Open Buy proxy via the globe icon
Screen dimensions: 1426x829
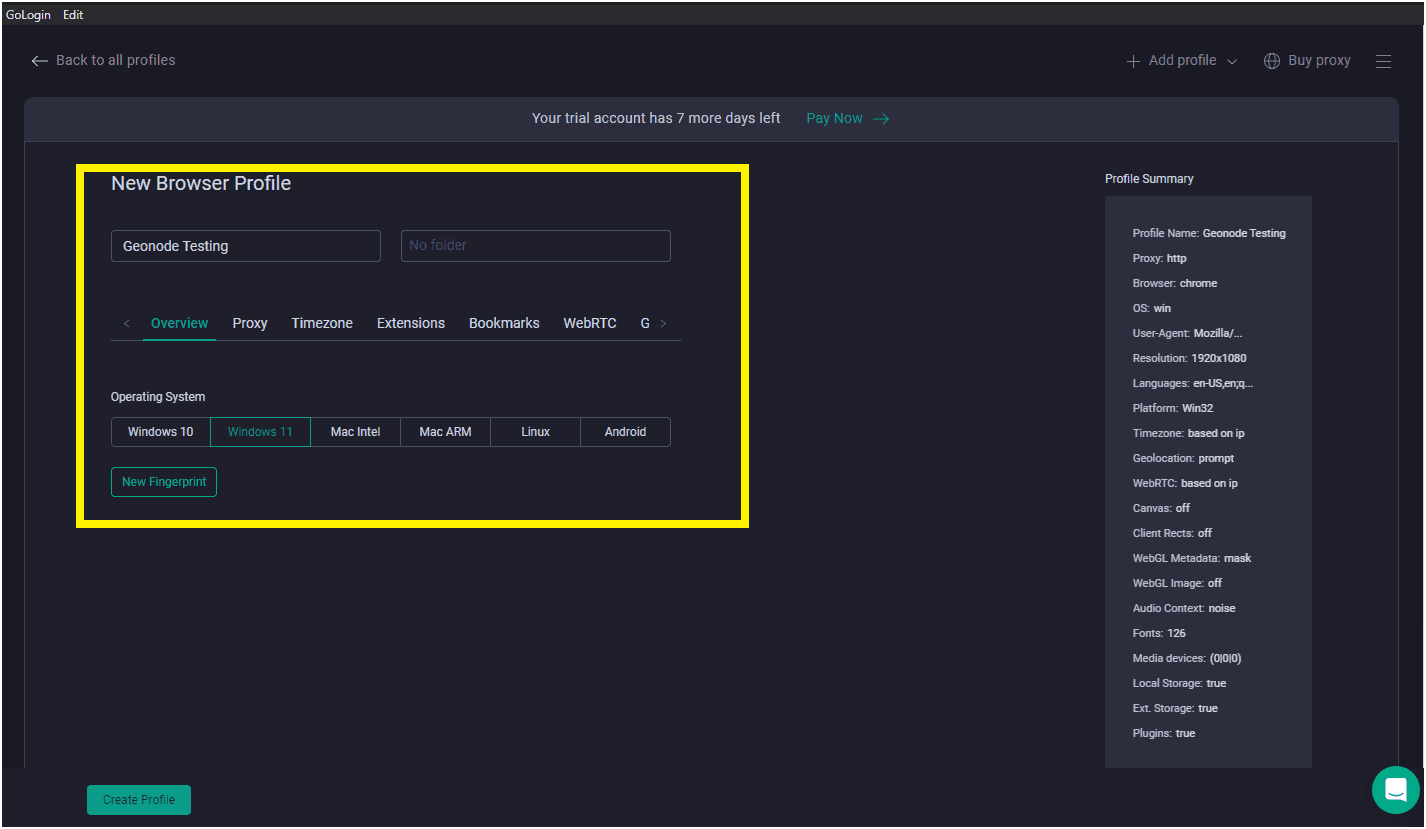click(x=1272, y=60)
